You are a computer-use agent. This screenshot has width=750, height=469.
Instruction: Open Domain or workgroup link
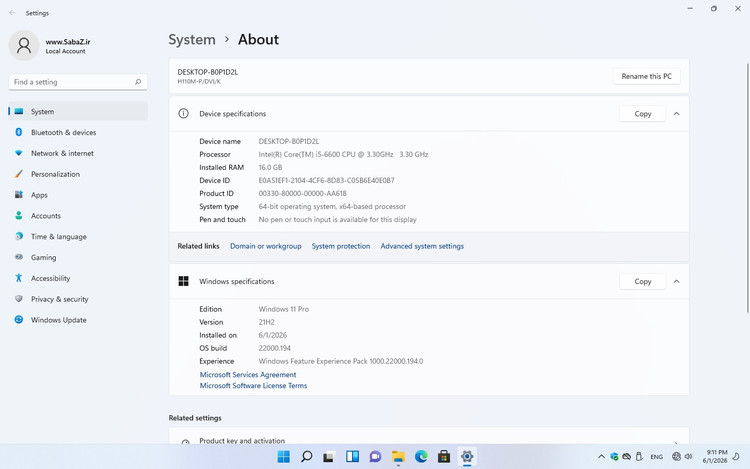265,246
